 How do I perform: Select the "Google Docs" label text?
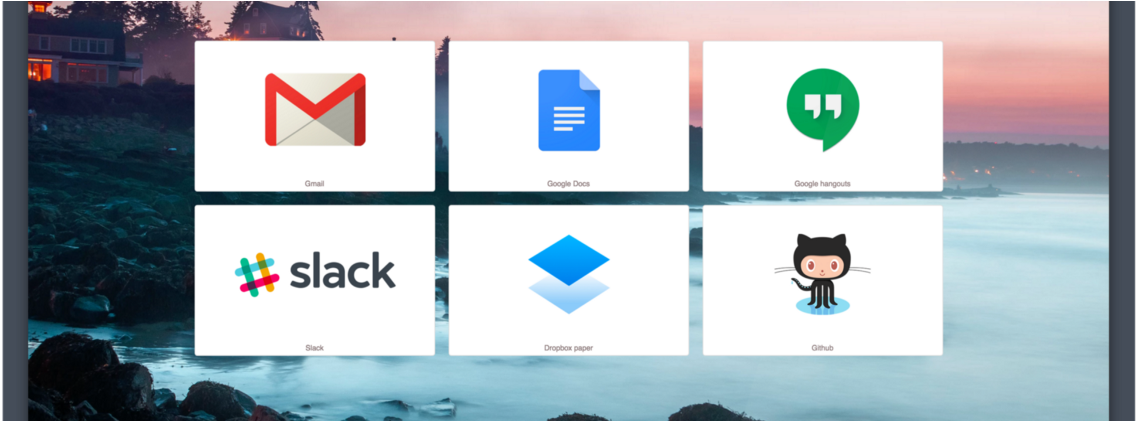pyautogui.click(x=569, y=184)
